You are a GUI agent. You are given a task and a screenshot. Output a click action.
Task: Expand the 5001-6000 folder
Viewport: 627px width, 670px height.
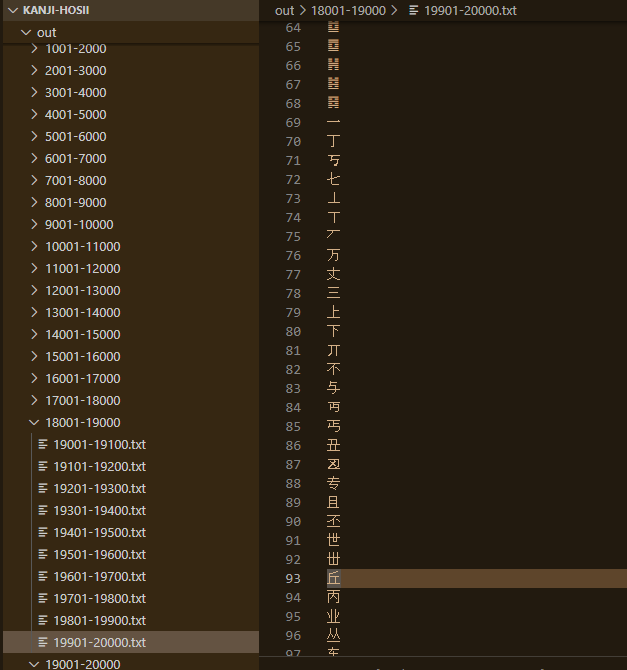click(x=76, y=137)
